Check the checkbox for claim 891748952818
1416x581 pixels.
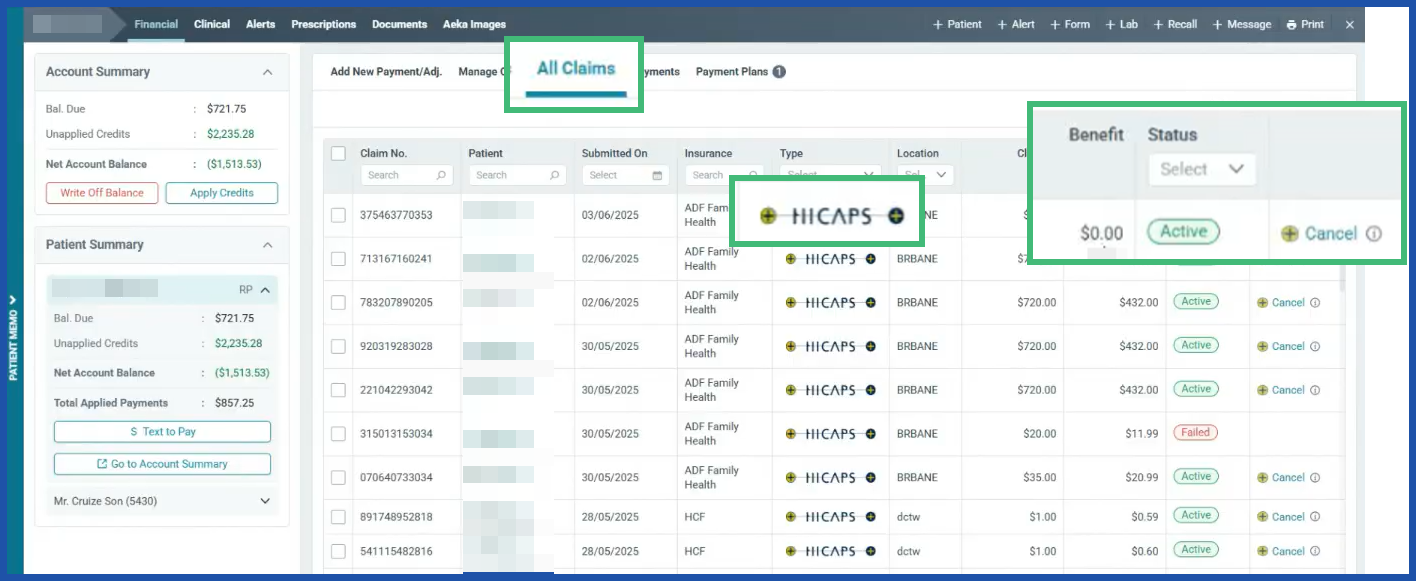337,516
